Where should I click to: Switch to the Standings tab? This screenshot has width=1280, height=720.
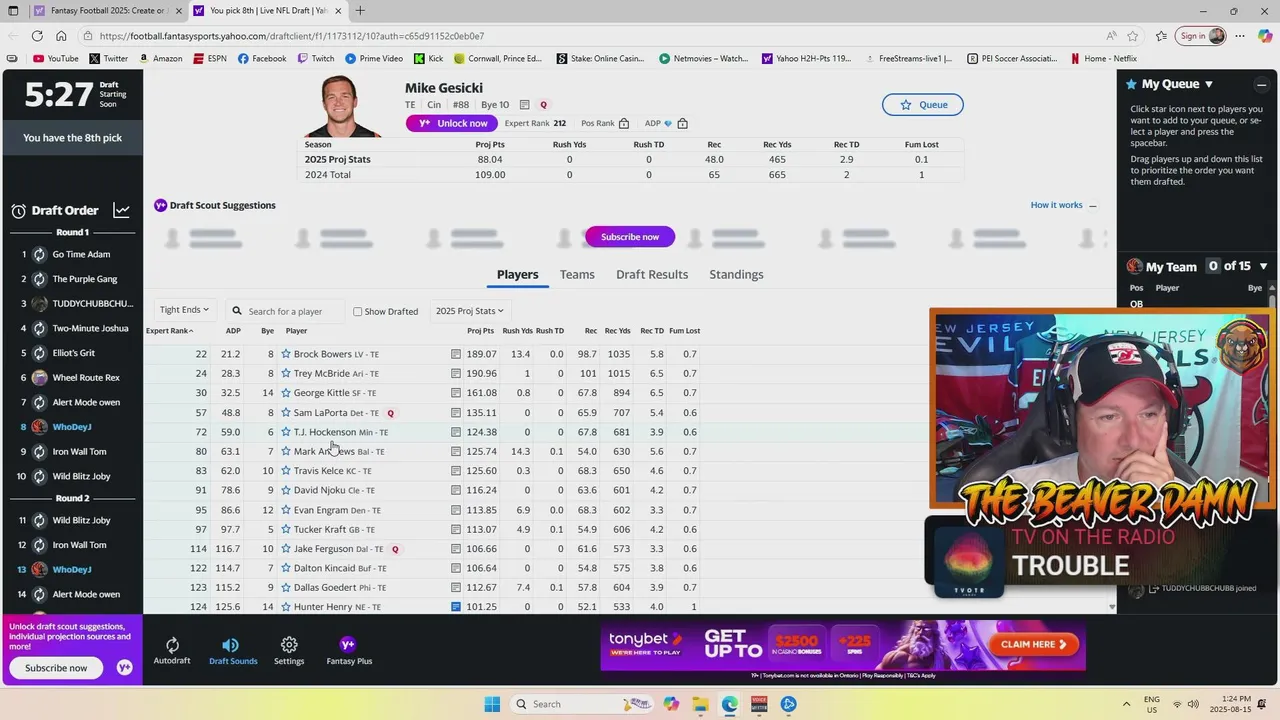point(736,274)
